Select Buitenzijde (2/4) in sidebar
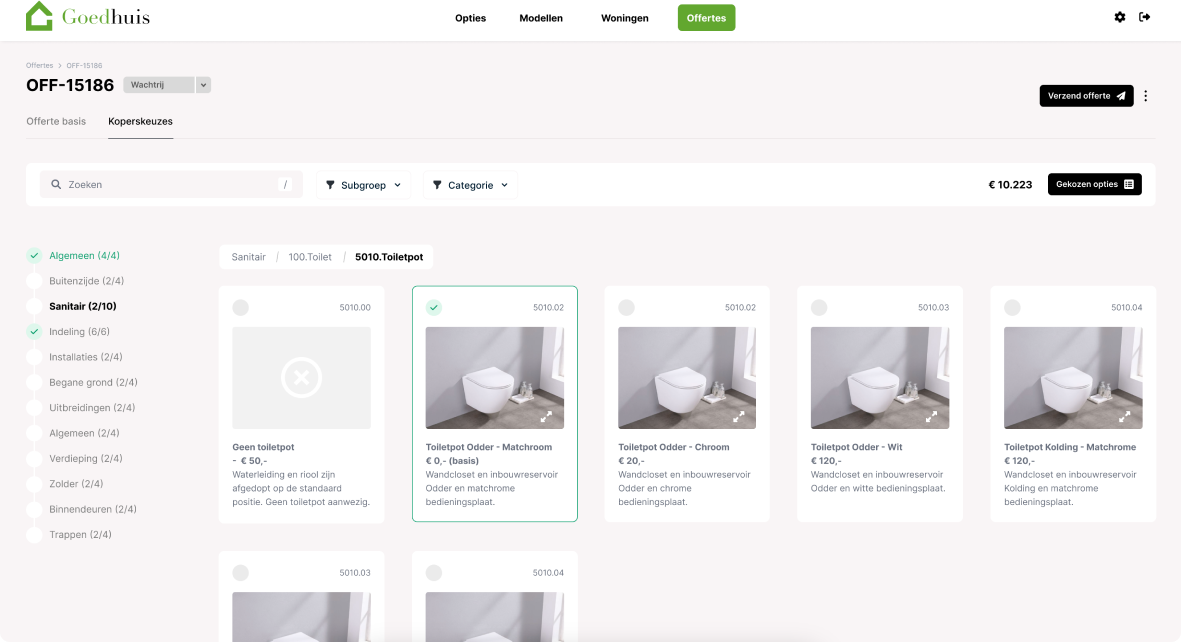Image resolution: width=1181 pixels, height=642 pixels. tap(87, 281)
